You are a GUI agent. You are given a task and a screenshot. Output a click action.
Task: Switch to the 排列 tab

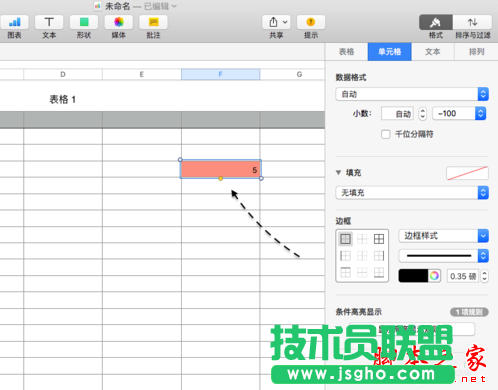pyautogui.click(x=476, y=52)
